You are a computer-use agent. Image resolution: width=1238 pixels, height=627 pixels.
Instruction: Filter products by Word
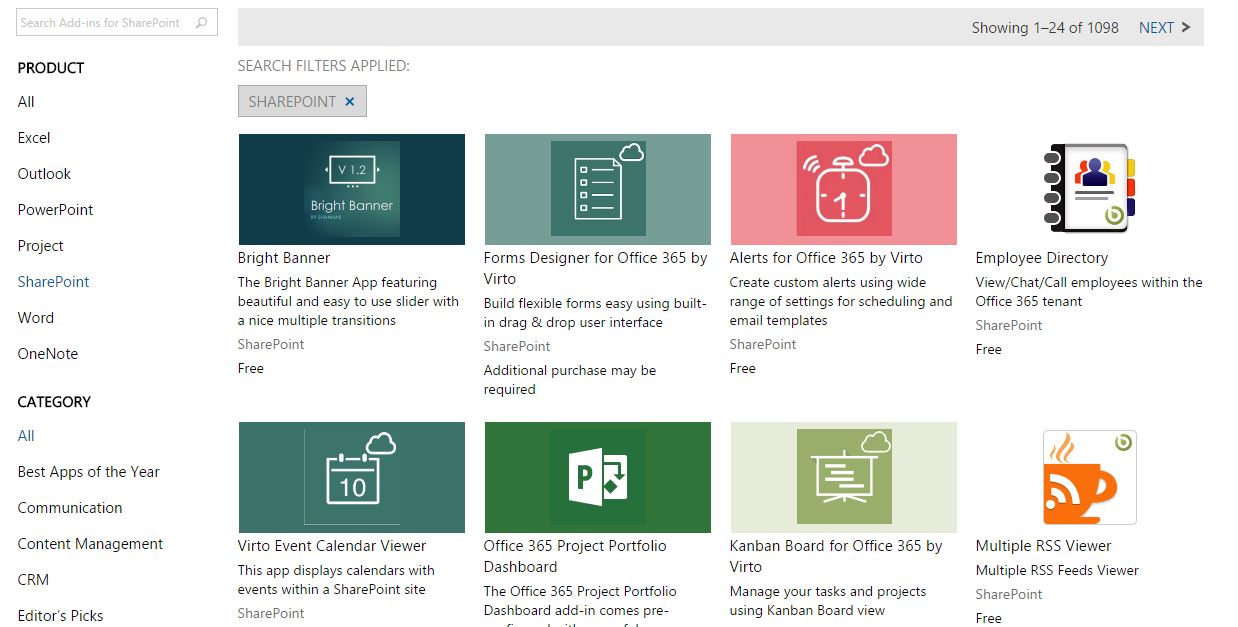36,318
